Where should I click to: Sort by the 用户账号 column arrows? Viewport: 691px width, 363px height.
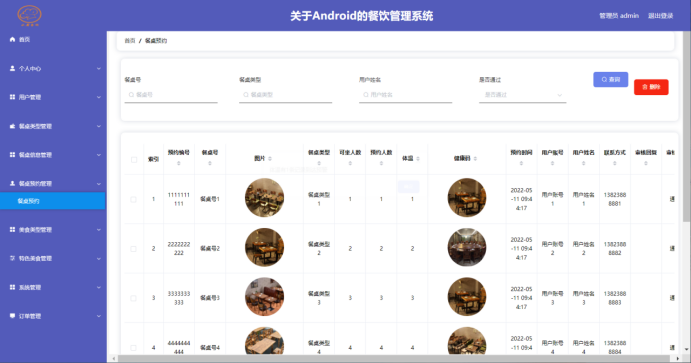[552, 163]
